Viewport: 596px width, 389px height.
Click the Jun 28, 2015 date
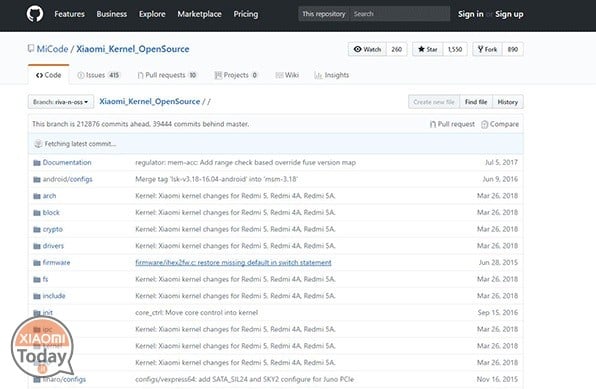(498, 263)
